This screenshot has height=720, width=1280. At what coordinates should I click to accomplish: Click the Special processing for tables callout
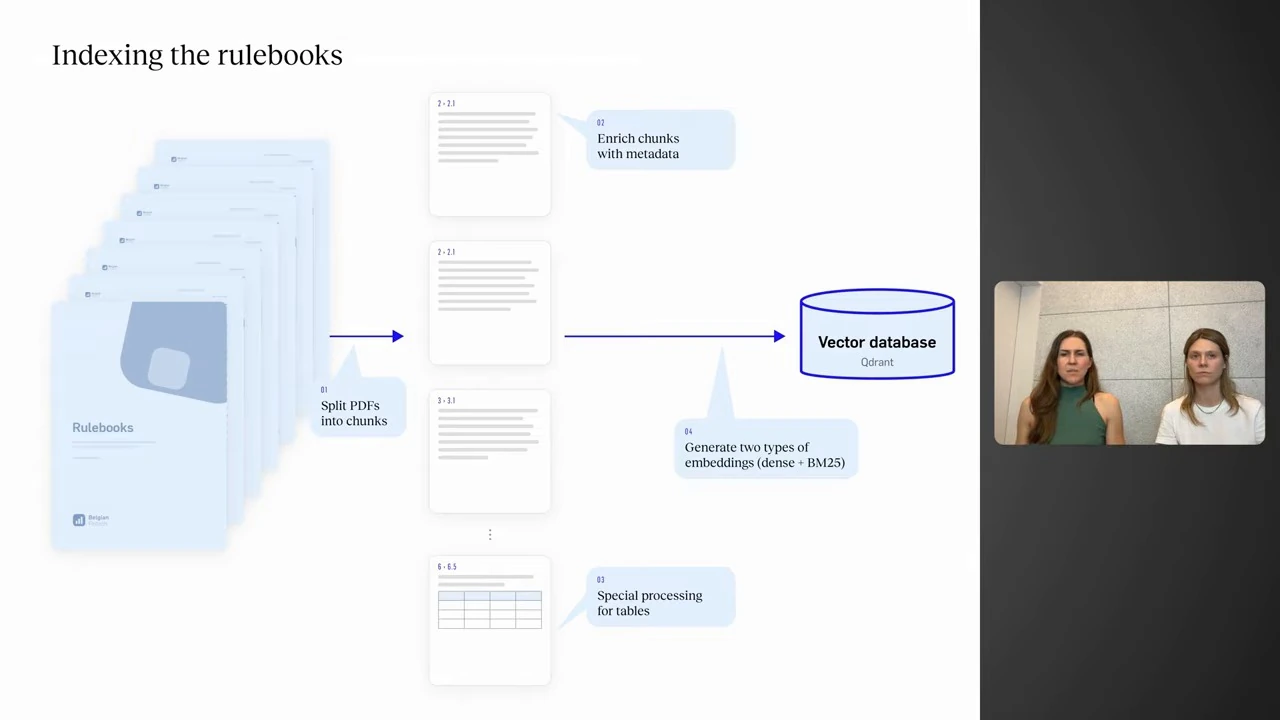point(661,598)
